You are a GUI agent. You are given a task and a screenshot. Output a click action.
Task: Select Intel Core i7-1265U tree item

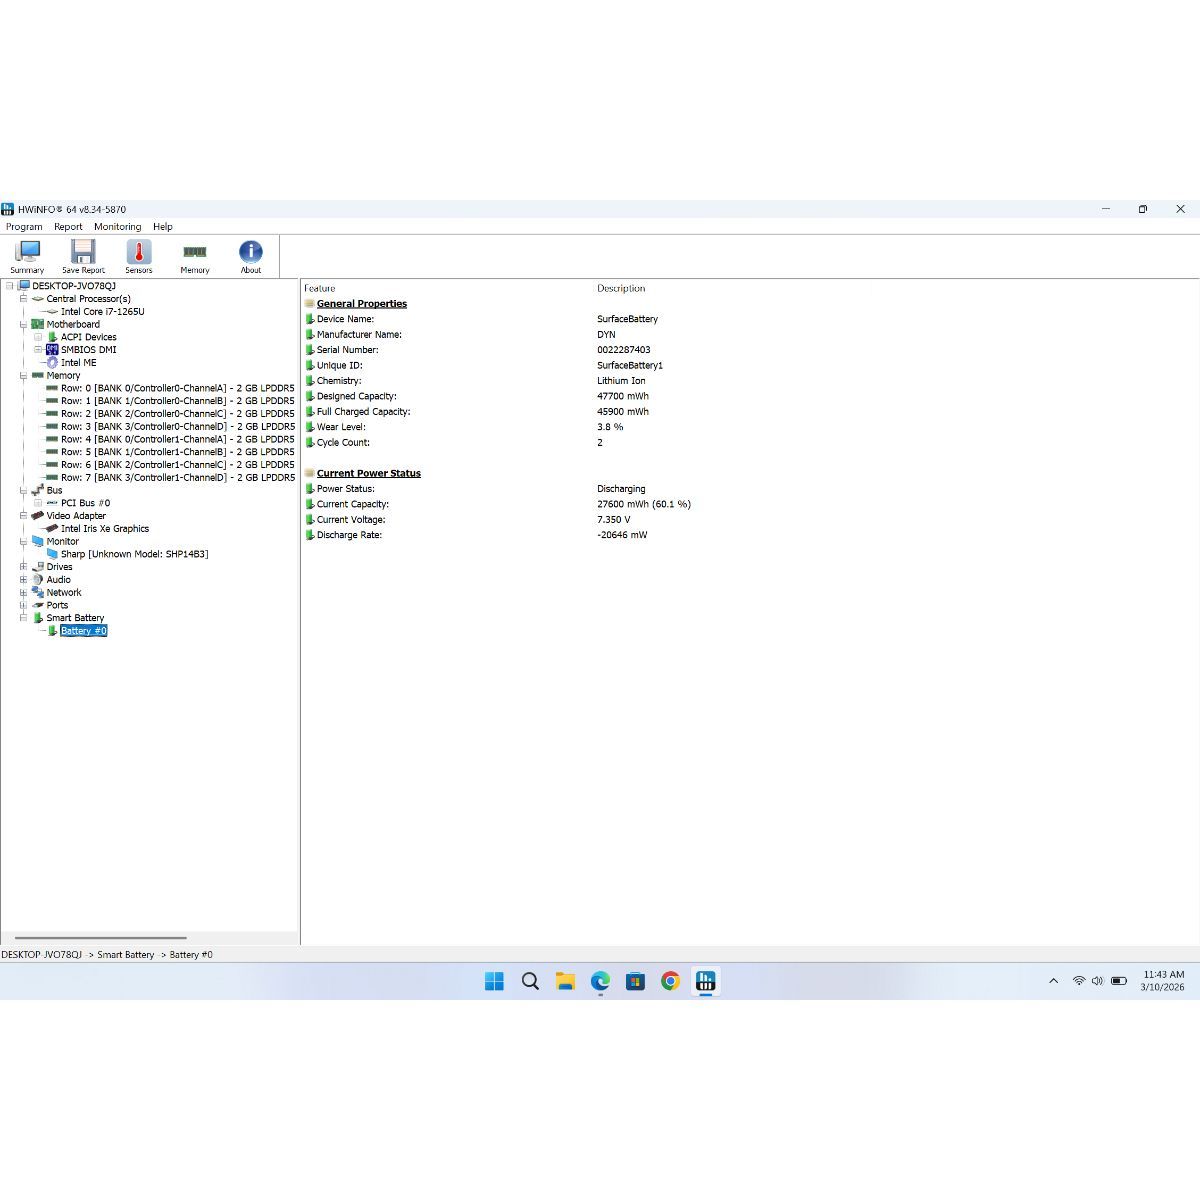point(102,312)
